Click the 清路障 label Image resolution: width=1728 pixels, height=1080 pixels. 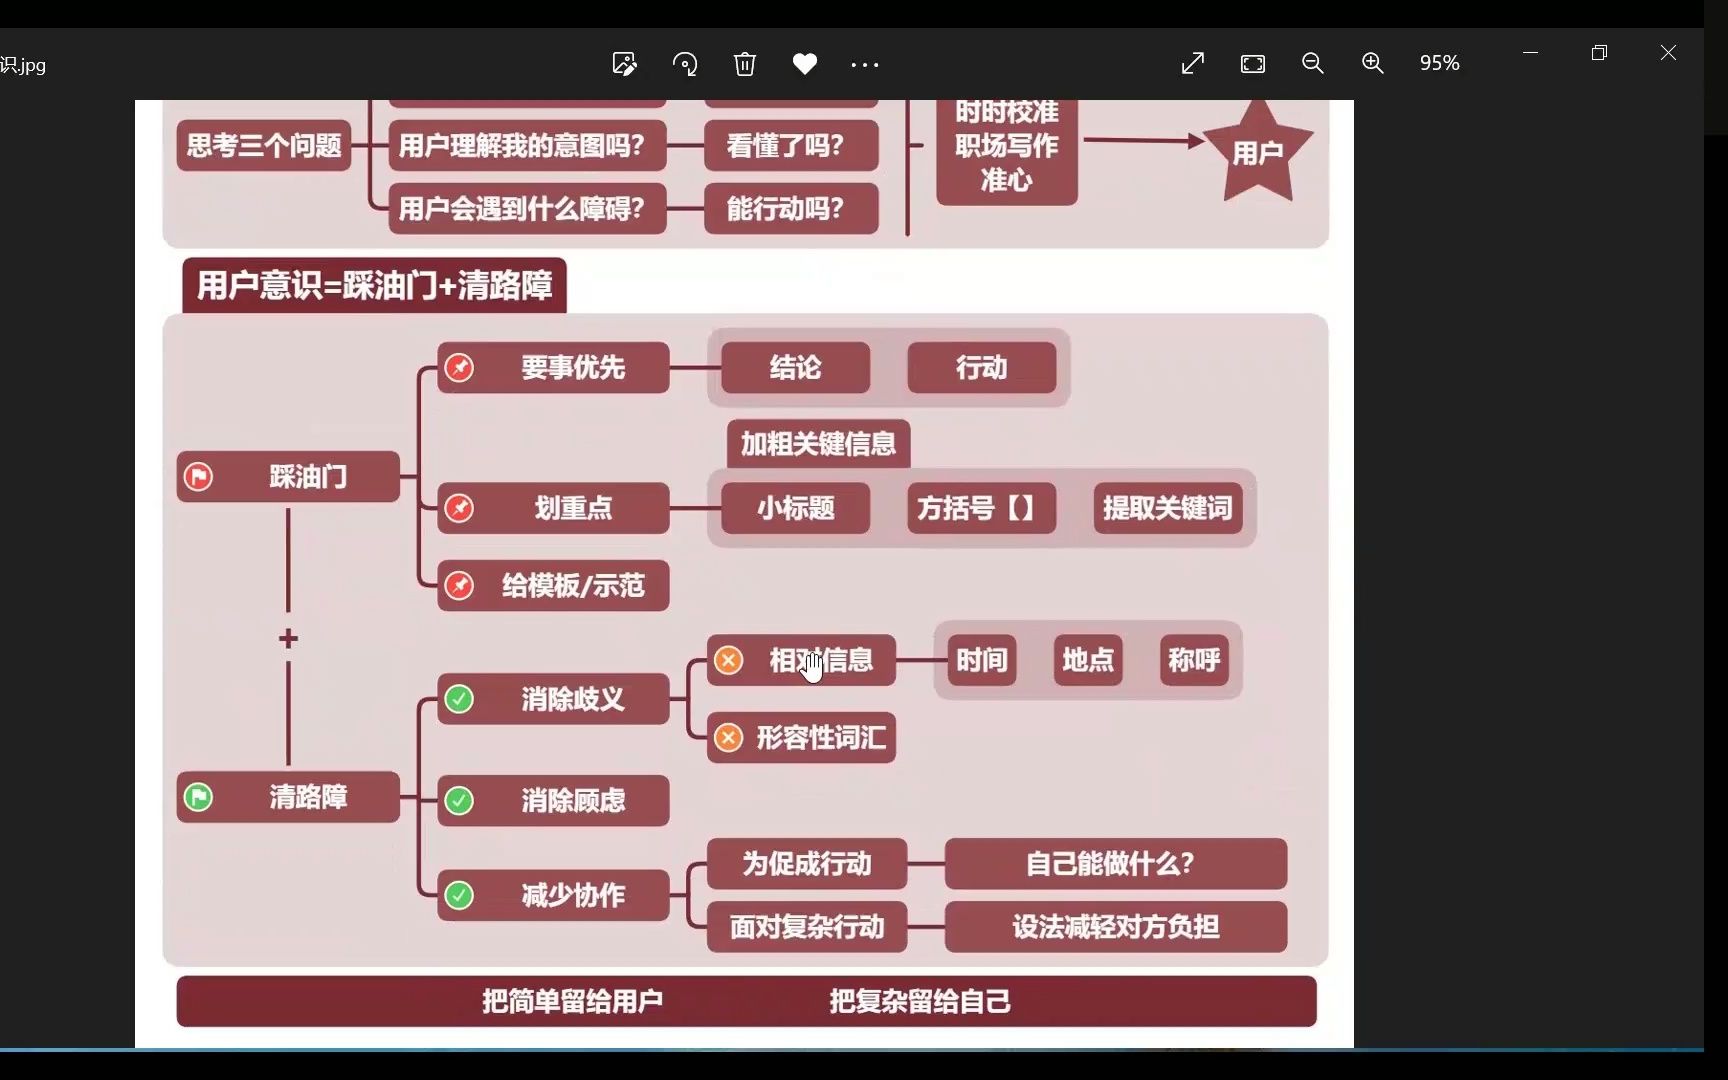pyautogui.click(x=308, y=797)
